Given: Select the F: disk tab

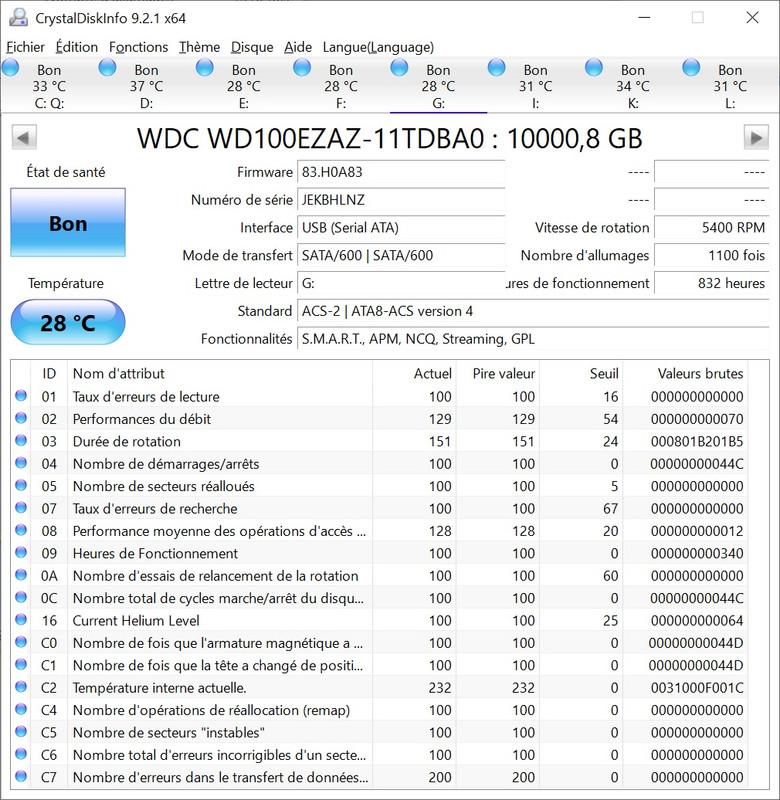Looking at the screenshot, I should (x=341, y=85).
